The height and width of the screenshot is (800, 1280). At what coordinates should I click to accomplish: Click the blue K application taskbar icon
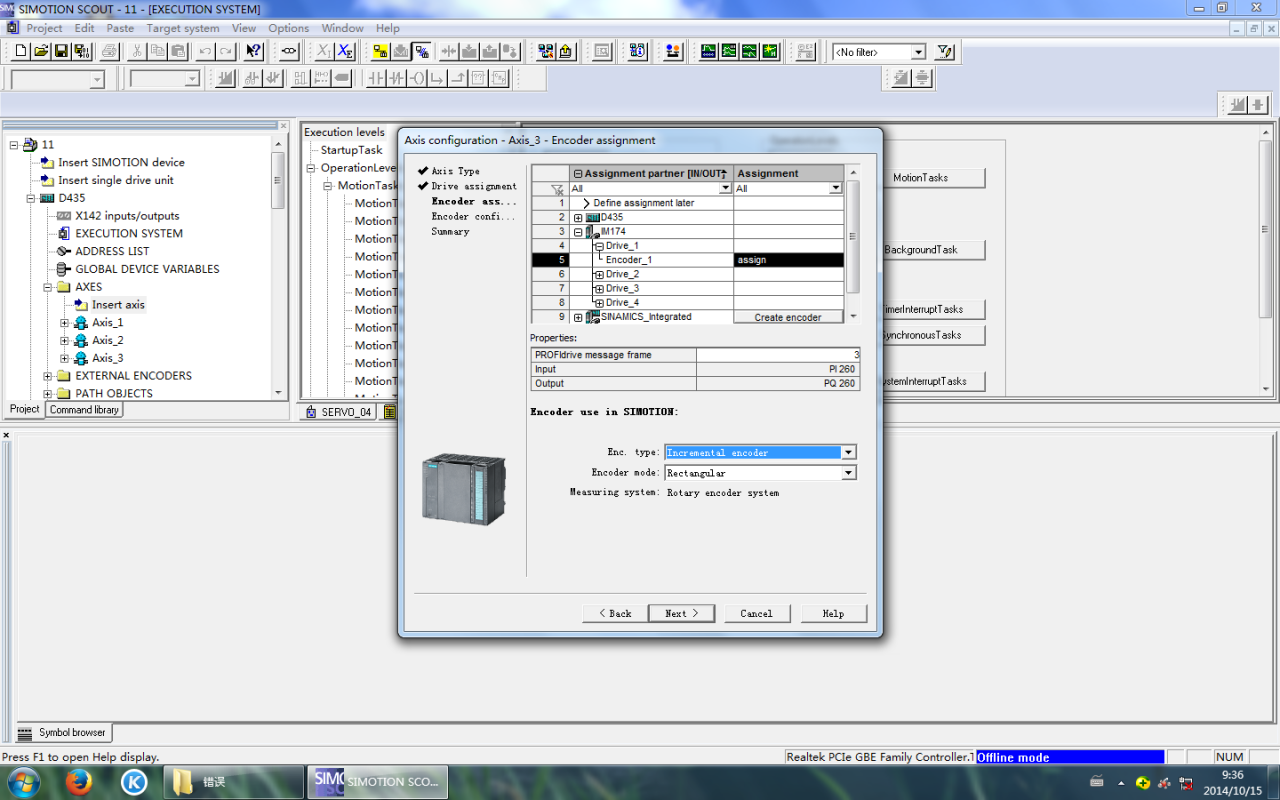pyautogui.click(x=134, y=781)
